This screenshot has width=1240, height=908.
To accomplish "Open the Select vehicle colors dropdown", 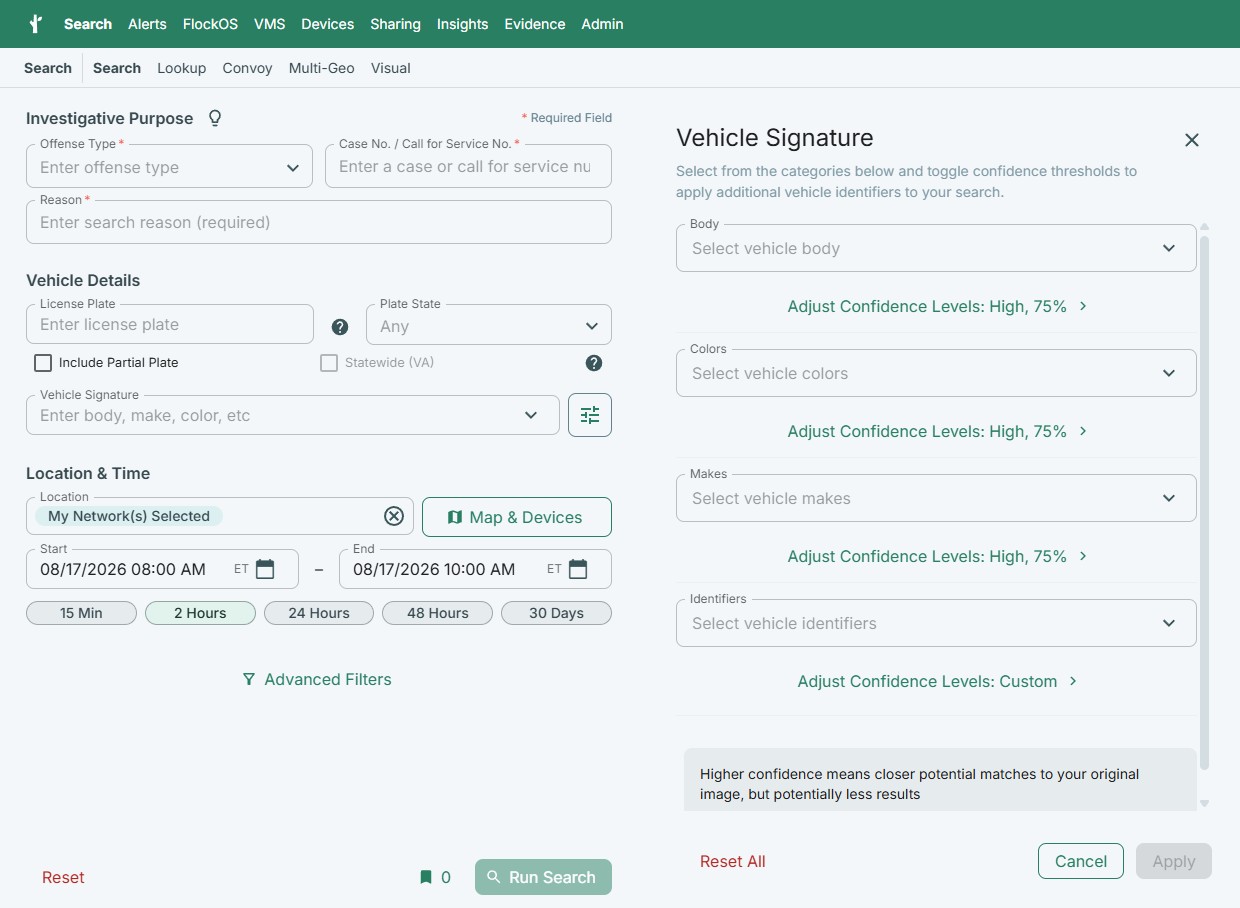I will click(x=936, y=373).
